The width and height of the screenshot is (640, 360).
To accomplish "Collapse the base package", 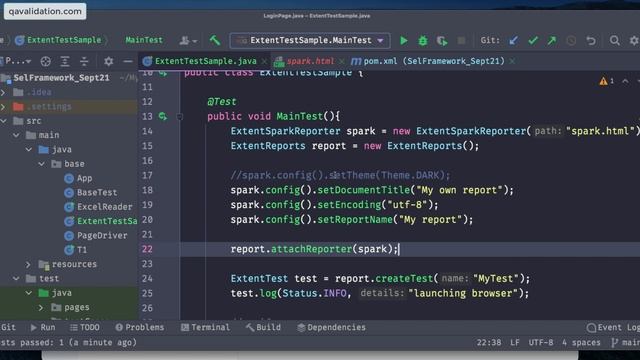I will pyautogui.click(x=42, y=164).
